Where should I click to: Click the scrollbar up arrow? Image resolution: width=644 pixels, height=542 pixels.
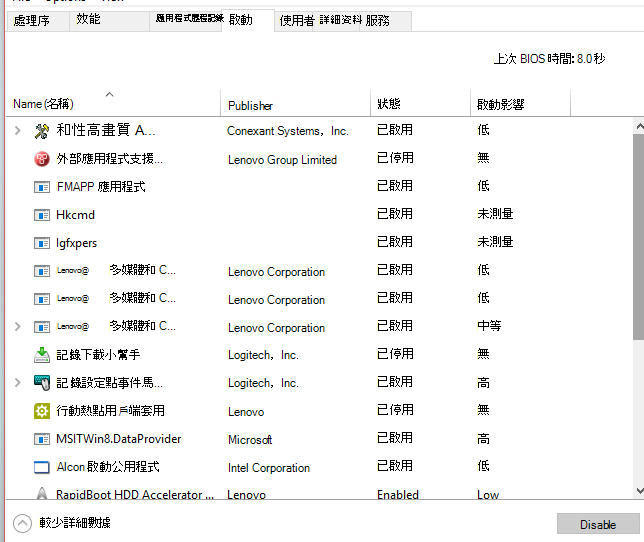click(639, 126)
